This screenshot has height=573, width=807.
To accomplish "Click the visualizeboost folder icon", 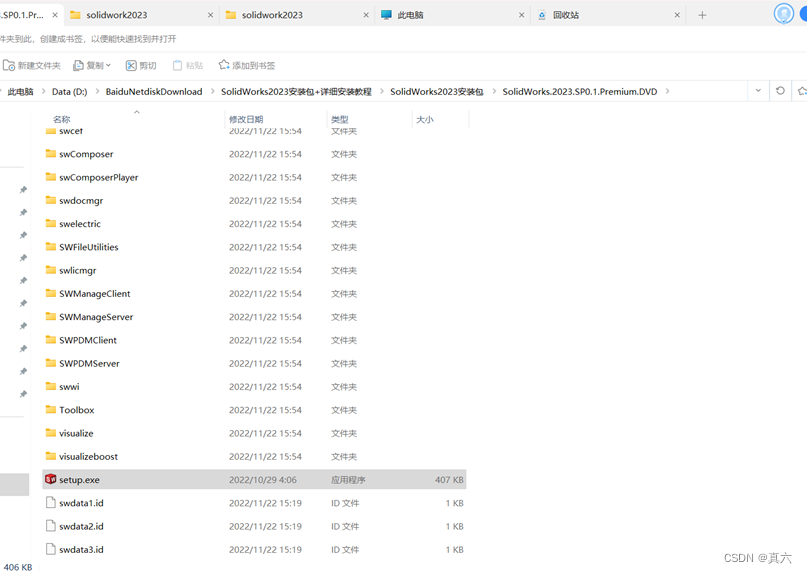I will point(50,456).
